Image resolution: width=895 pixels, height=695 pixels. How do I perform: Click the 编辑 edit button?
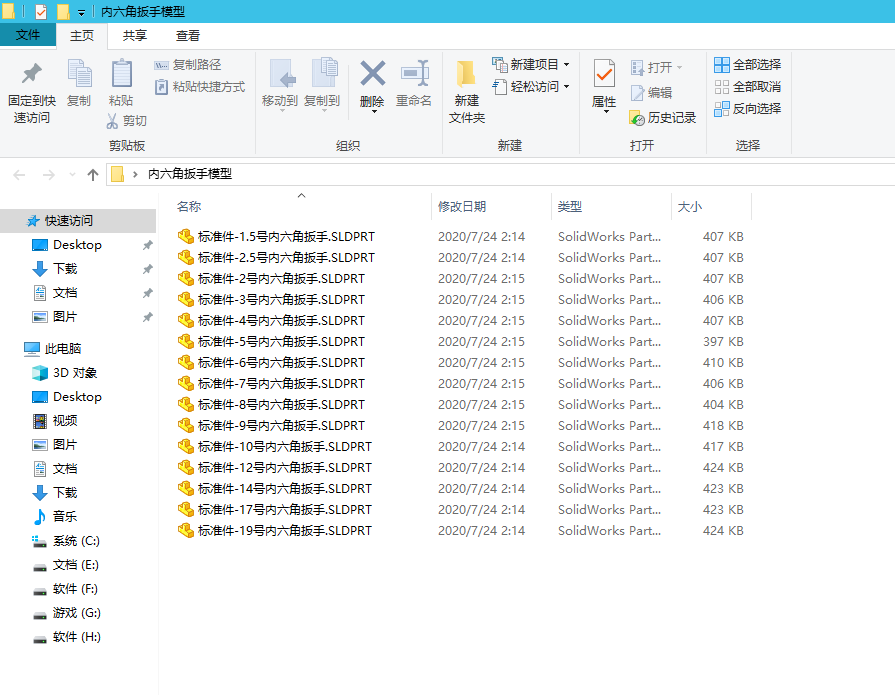click(x=651, y=92)
